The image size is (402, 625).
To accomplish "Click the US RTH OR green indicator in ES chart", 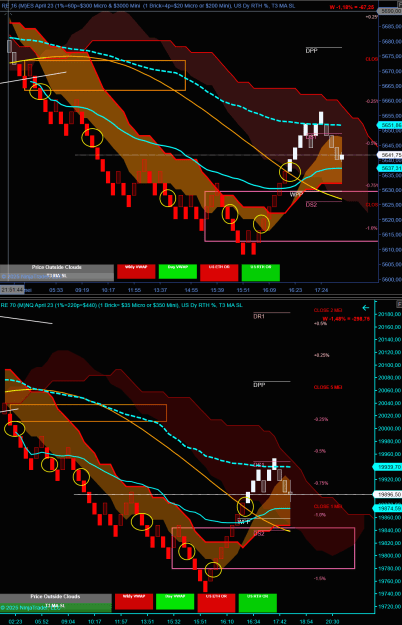I will click(261, 272).
